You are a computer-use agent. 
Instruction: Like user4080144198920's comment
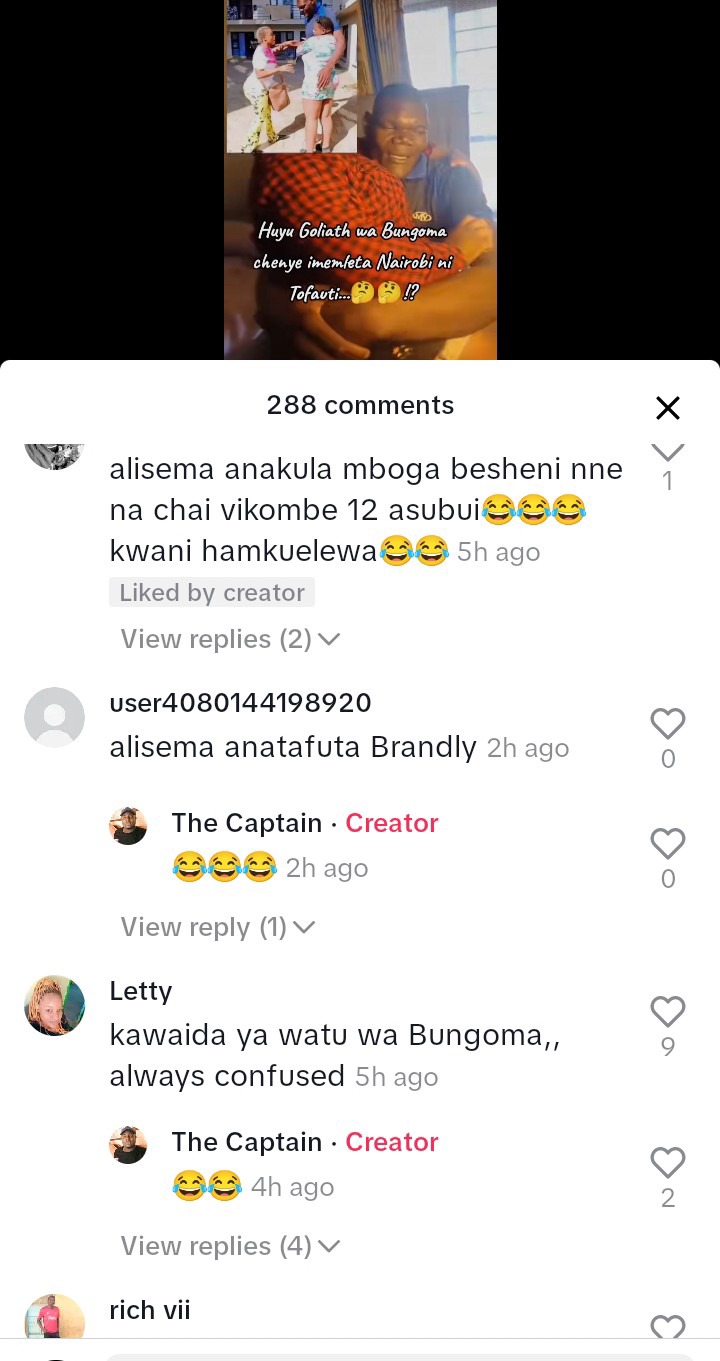coord(668,723)
